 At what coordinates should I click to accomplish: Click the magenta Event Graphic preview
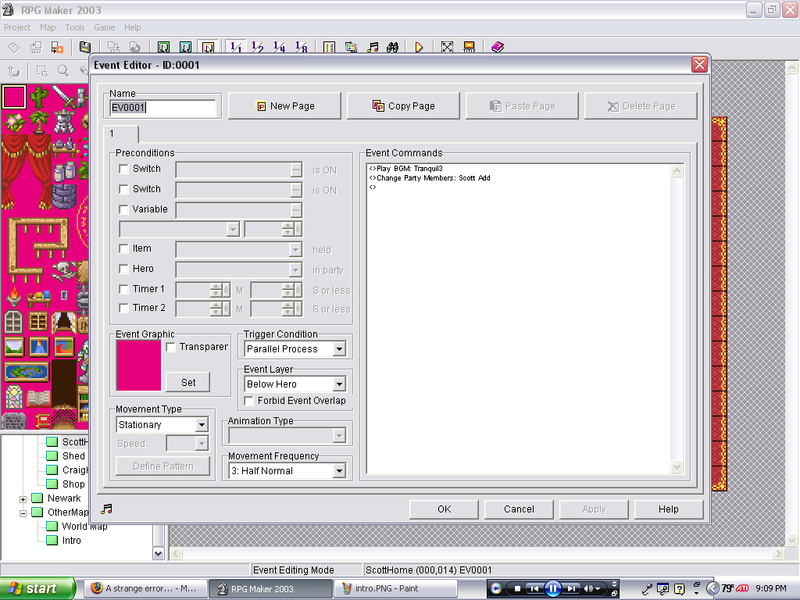139,366
